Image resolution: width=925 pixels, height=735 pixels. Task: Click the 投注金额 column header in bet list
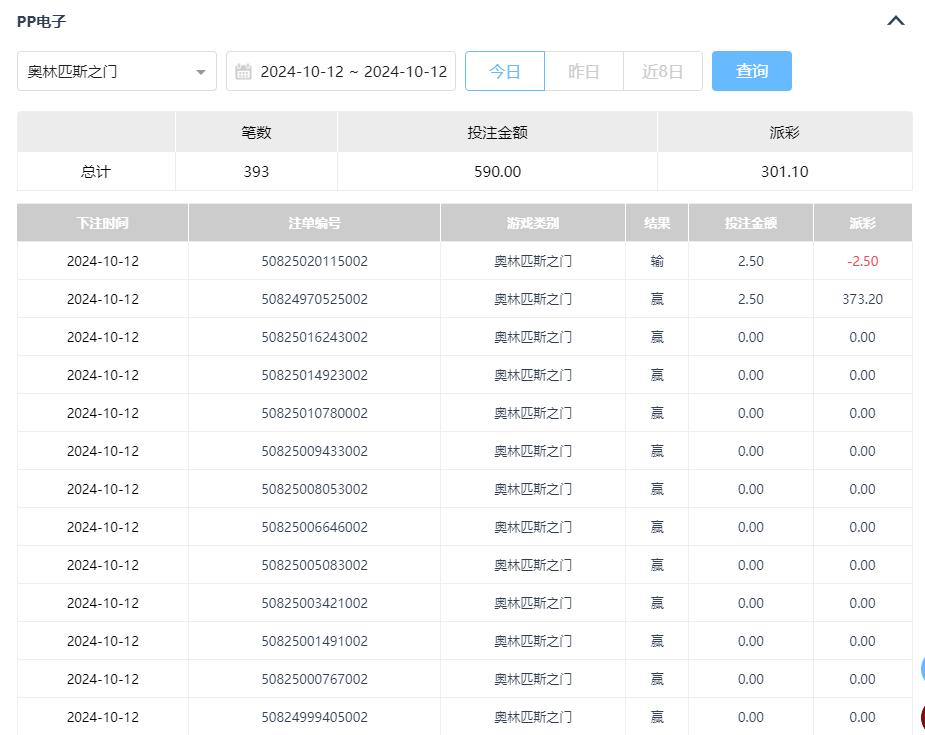click(x=750, y=223)
